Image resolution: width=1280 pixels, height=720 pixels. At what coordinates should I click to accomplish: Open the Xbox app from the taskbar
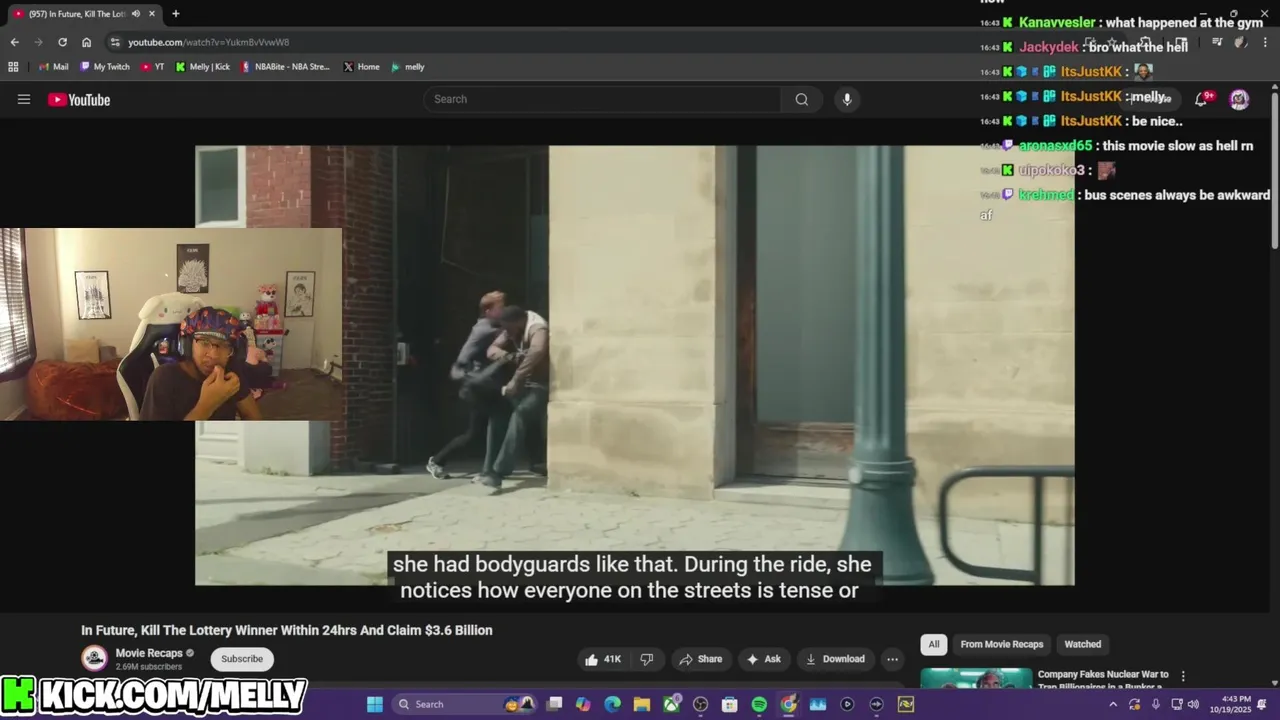coord(671,704)
